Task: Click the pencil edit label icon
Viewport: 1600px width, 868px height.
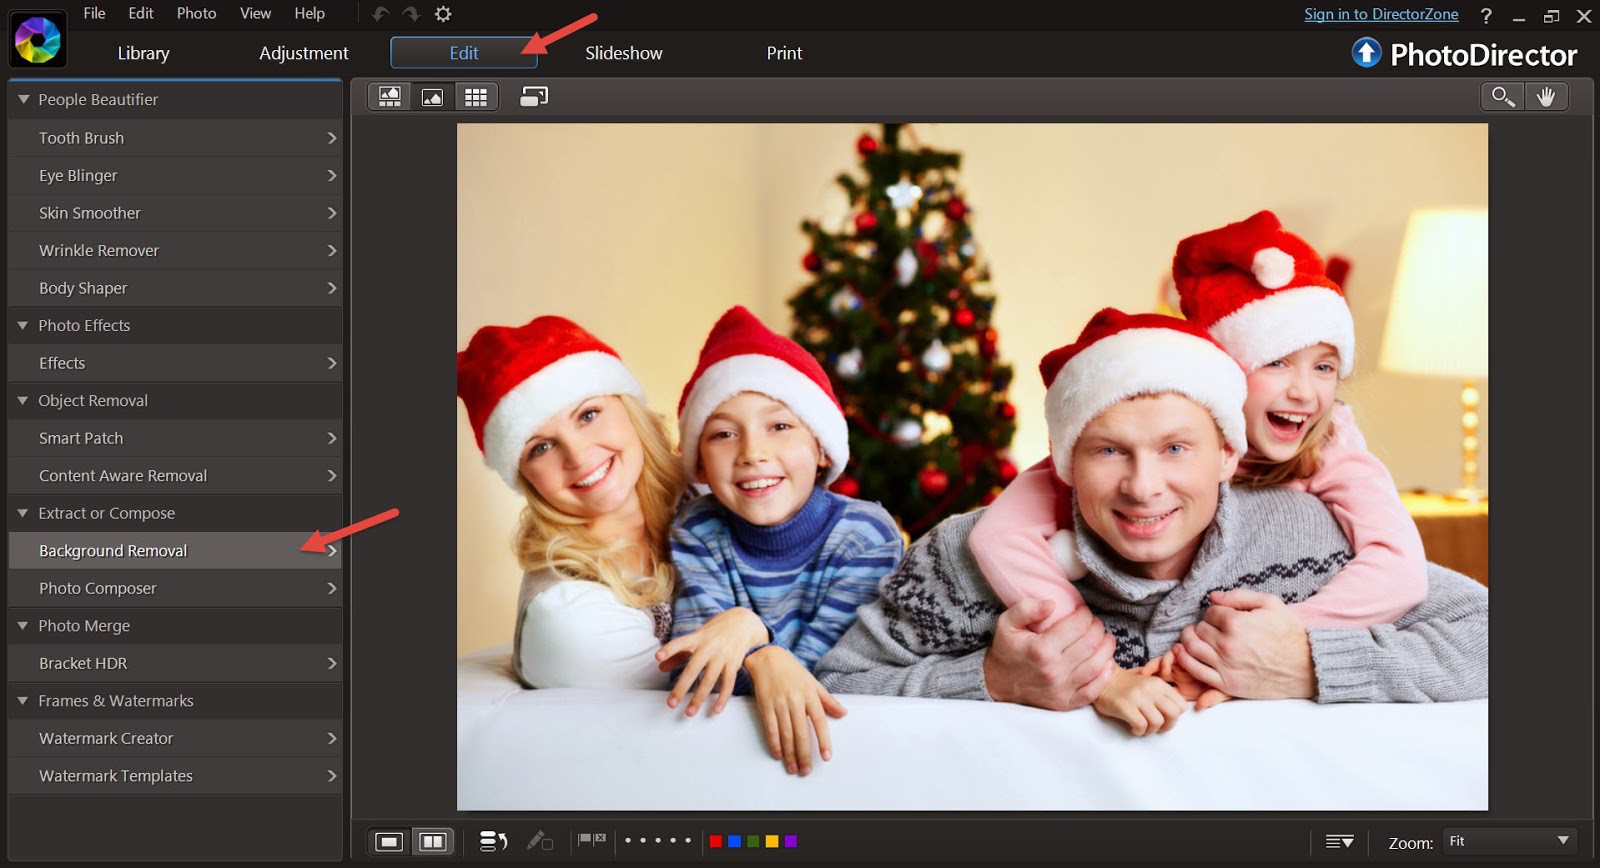Action: pyautogui.click(x=540, y=841)
